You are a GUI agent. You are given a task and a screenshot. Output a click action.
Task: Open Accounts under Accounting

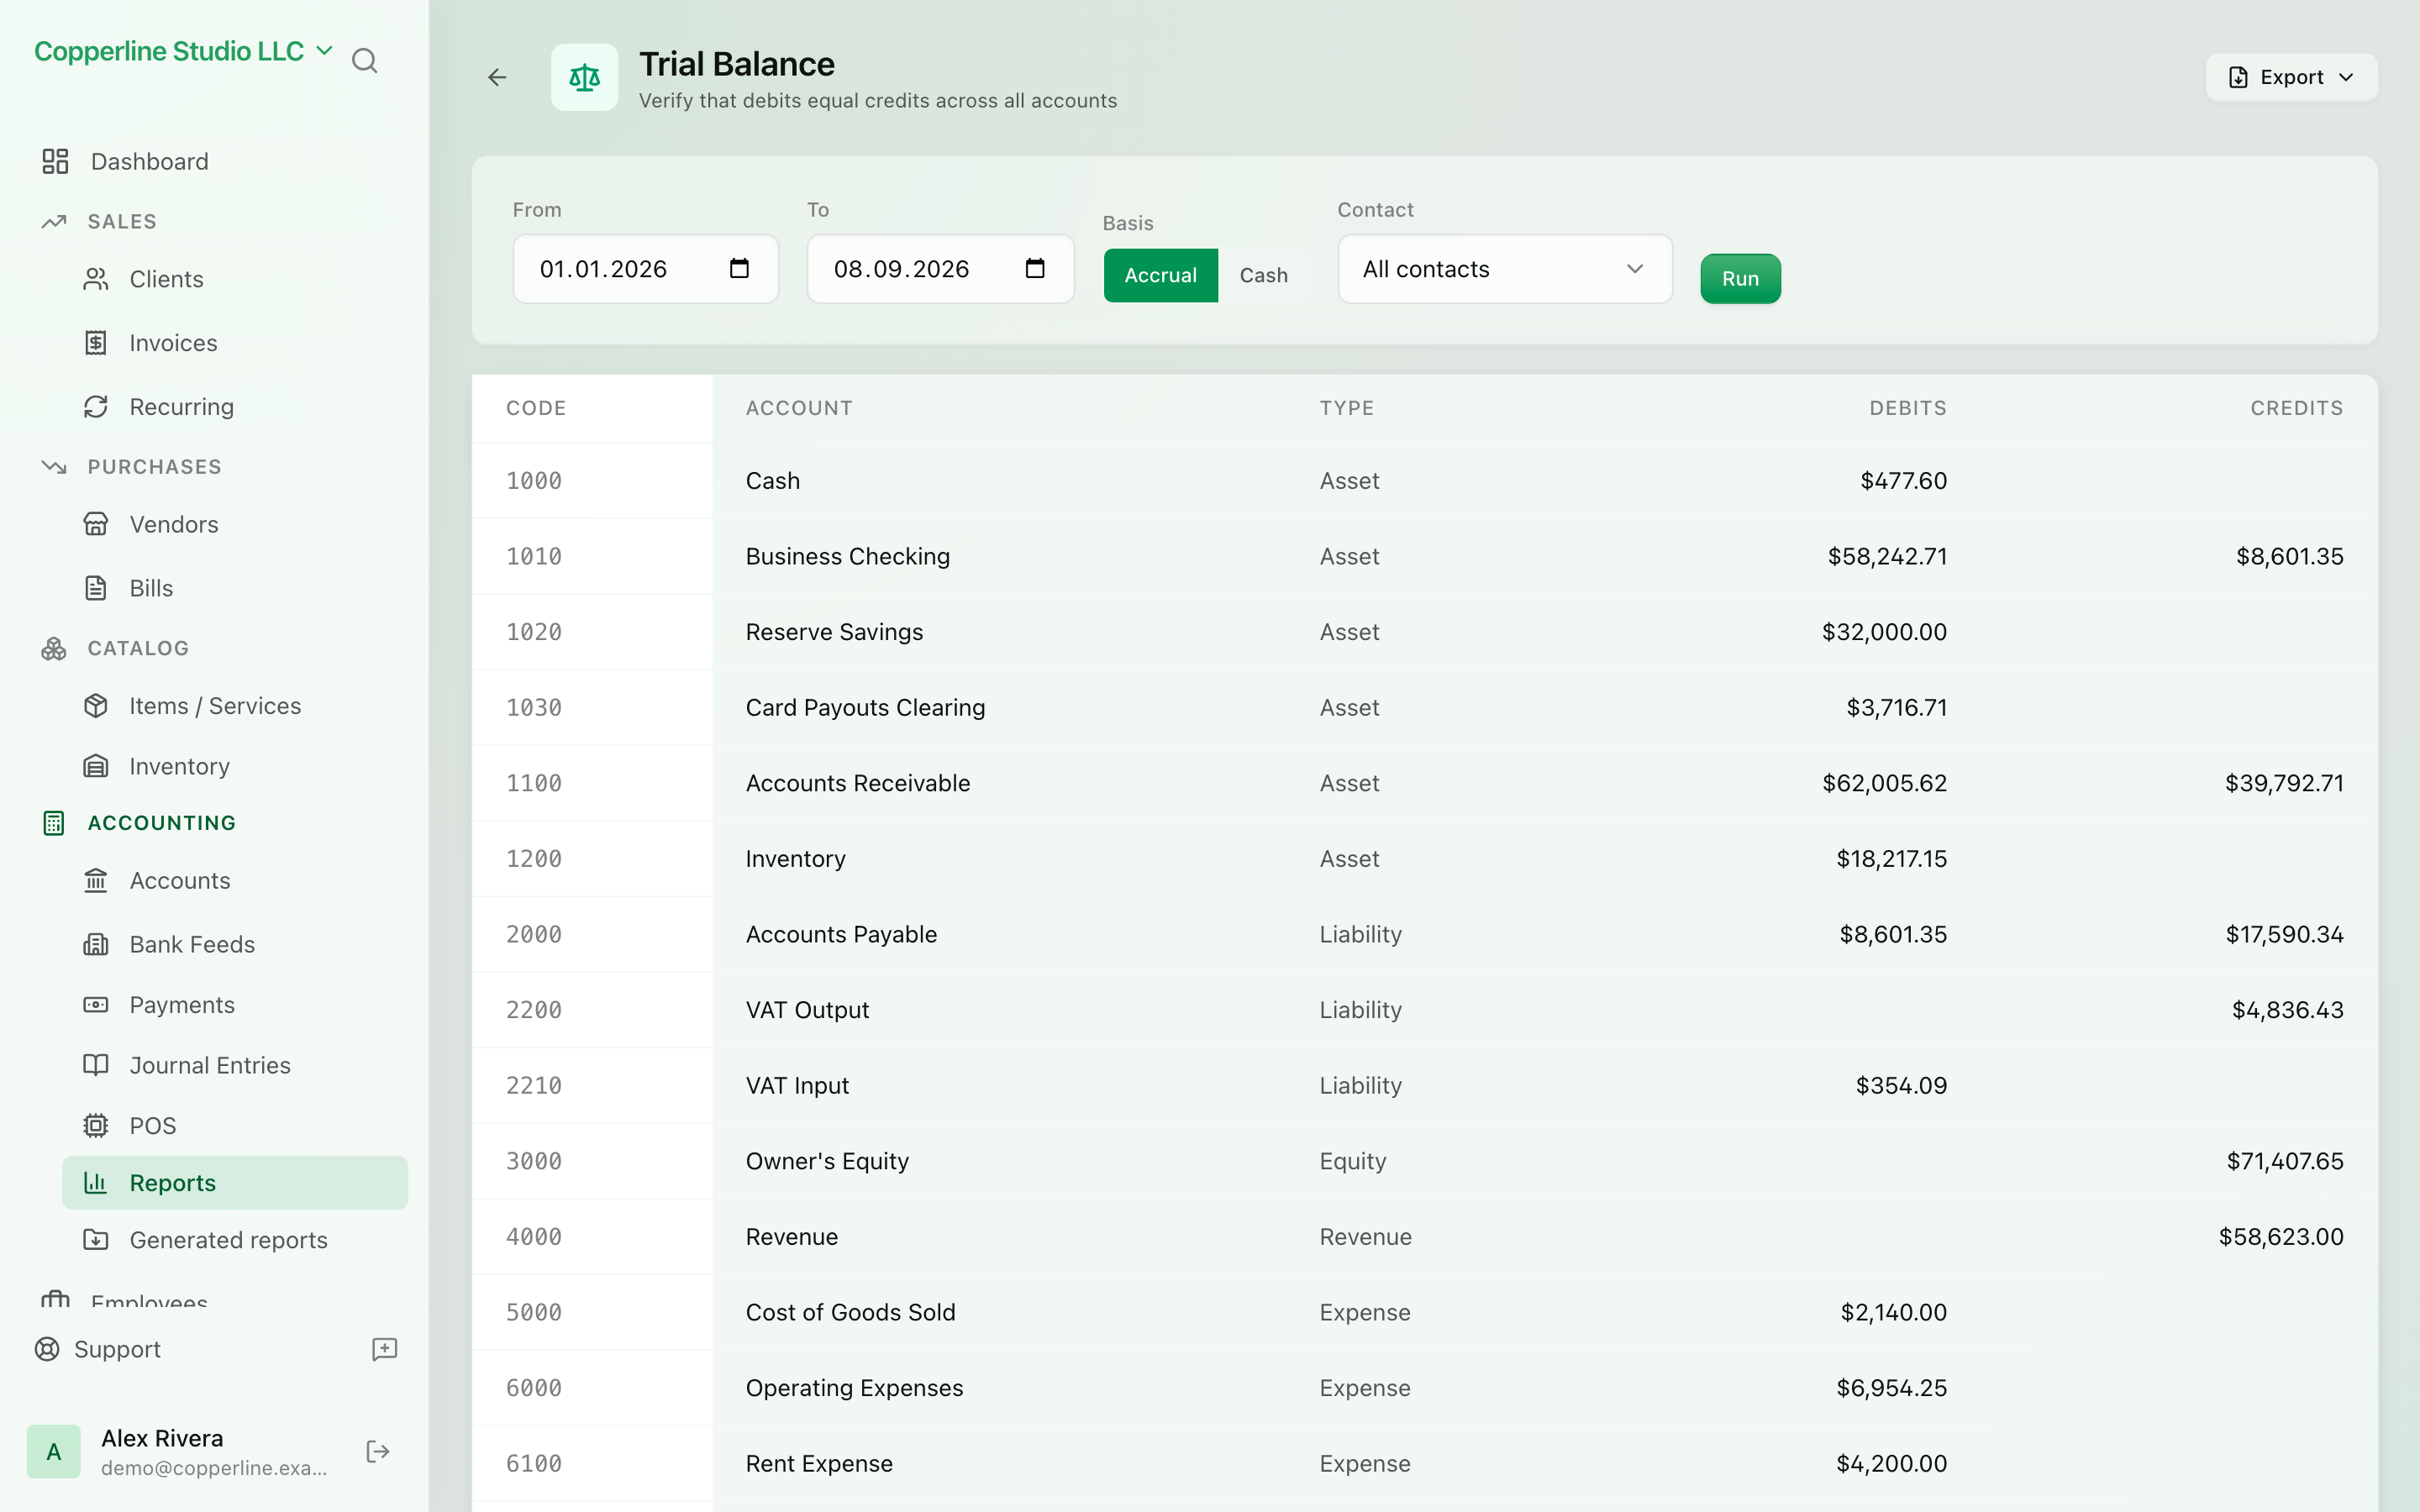coord(235,881)
